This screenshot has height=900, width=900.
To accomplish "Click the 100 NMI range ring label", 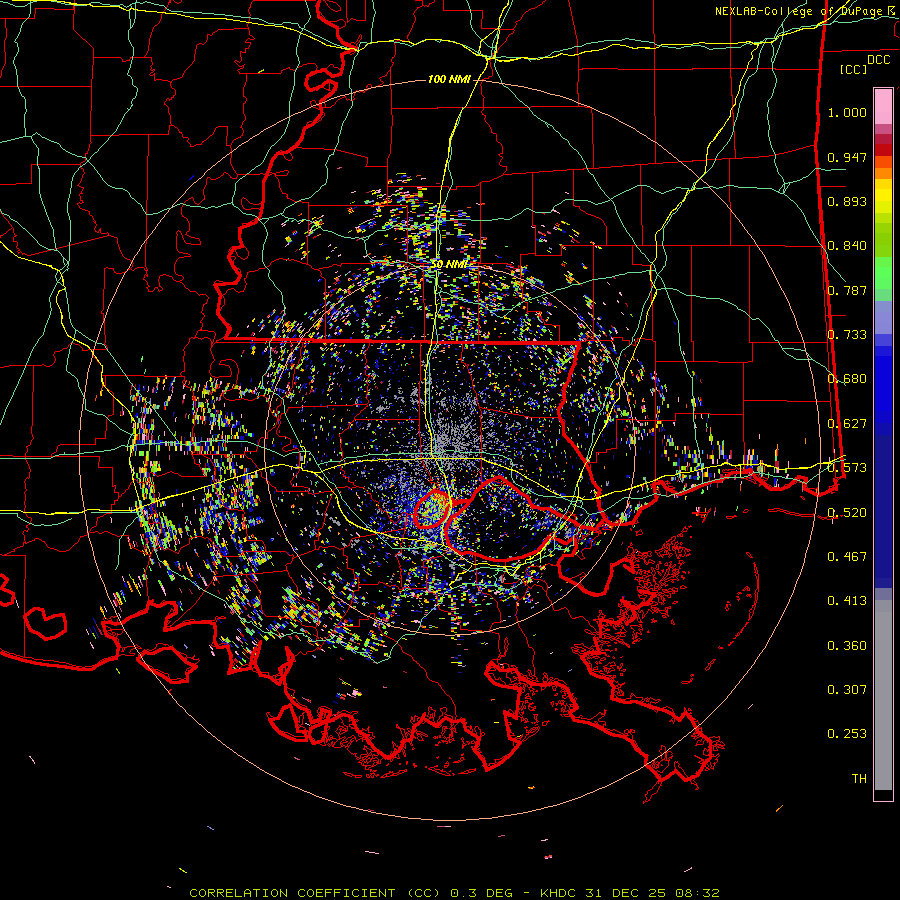I will [449, 79].
